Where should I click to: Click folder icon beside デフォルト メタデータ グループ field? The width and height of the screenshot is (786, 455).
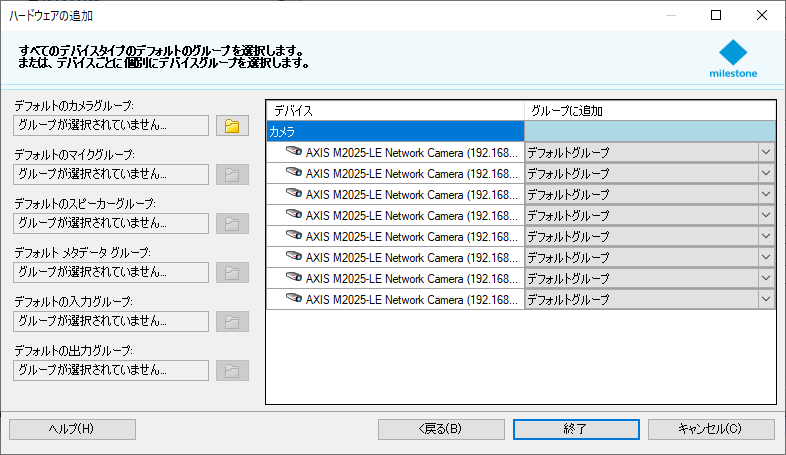(232, 273)
